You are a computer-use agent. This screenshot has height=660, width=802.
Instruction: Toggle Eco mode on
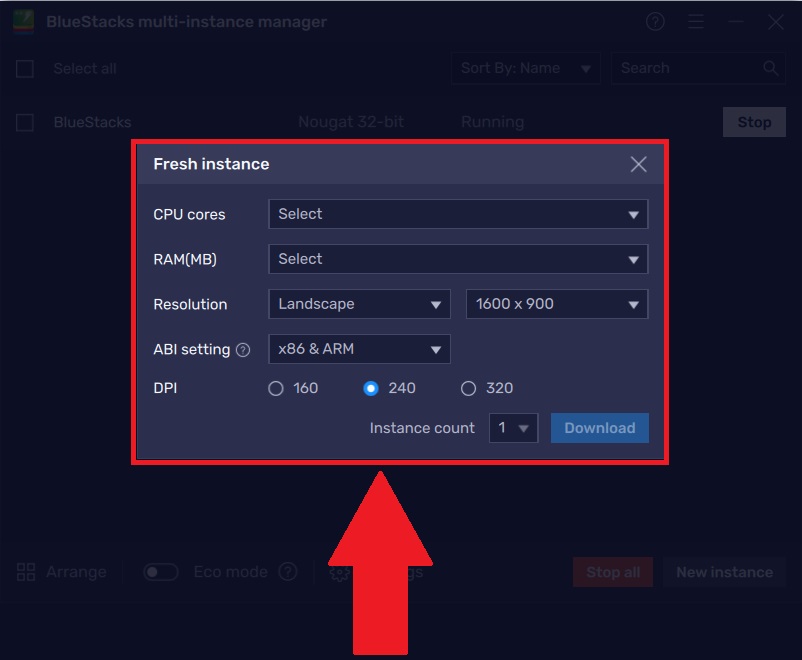(160, 572)
